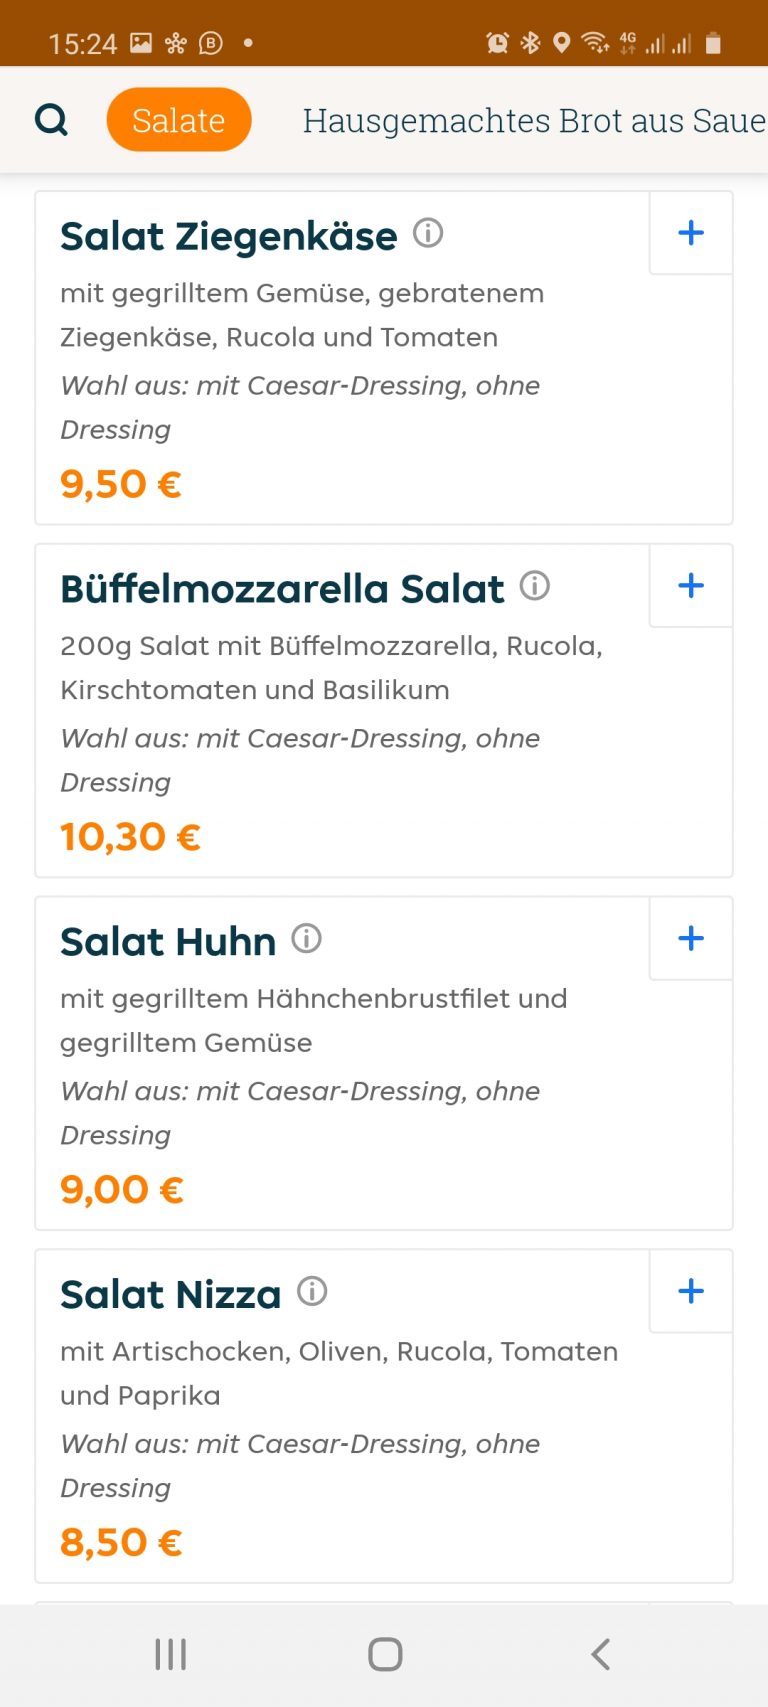This screenshot has height=1707, width=768.
Task: Tap the 10,30 € price
Action: coord(131,837)
